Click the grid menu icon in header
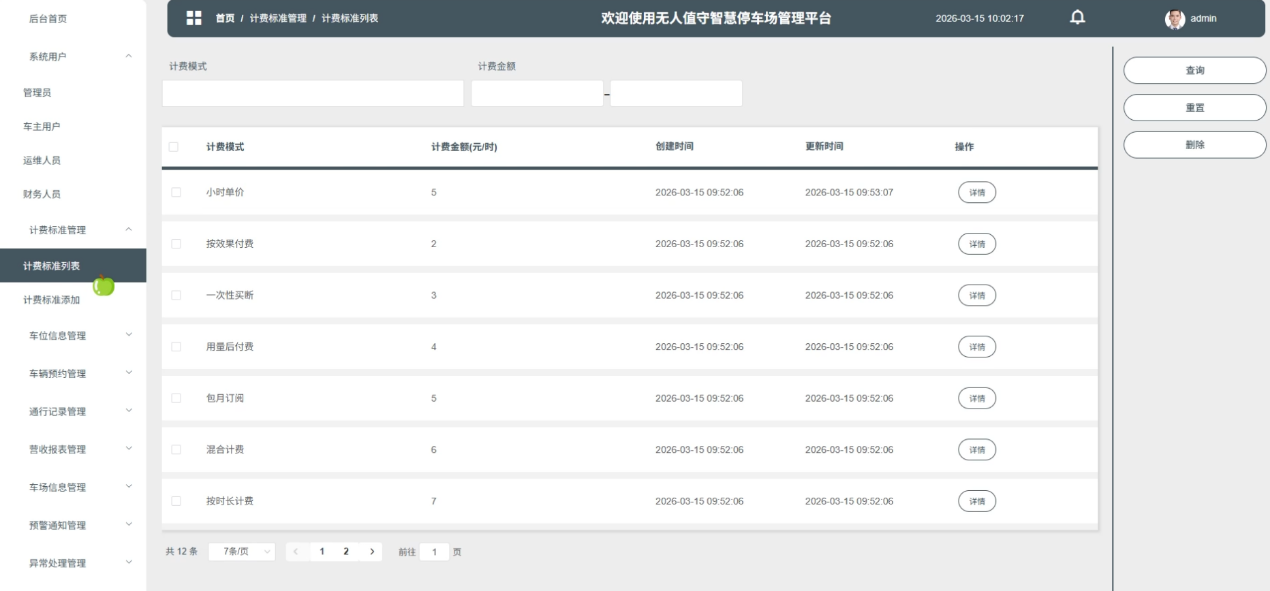The image size is (1270, 591). click(x=195, y=18)
